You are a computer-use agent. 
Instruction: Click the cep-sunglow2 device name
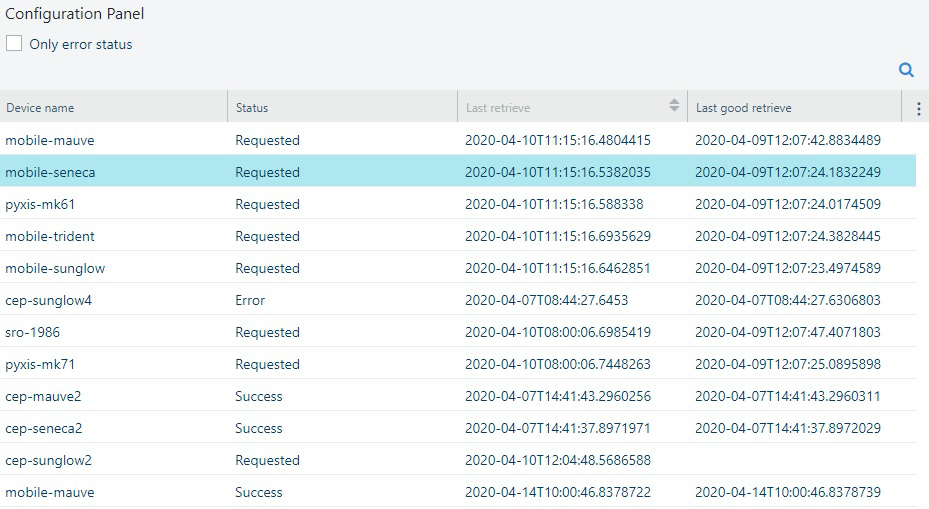pyautogui.click(x=48, y=460)
